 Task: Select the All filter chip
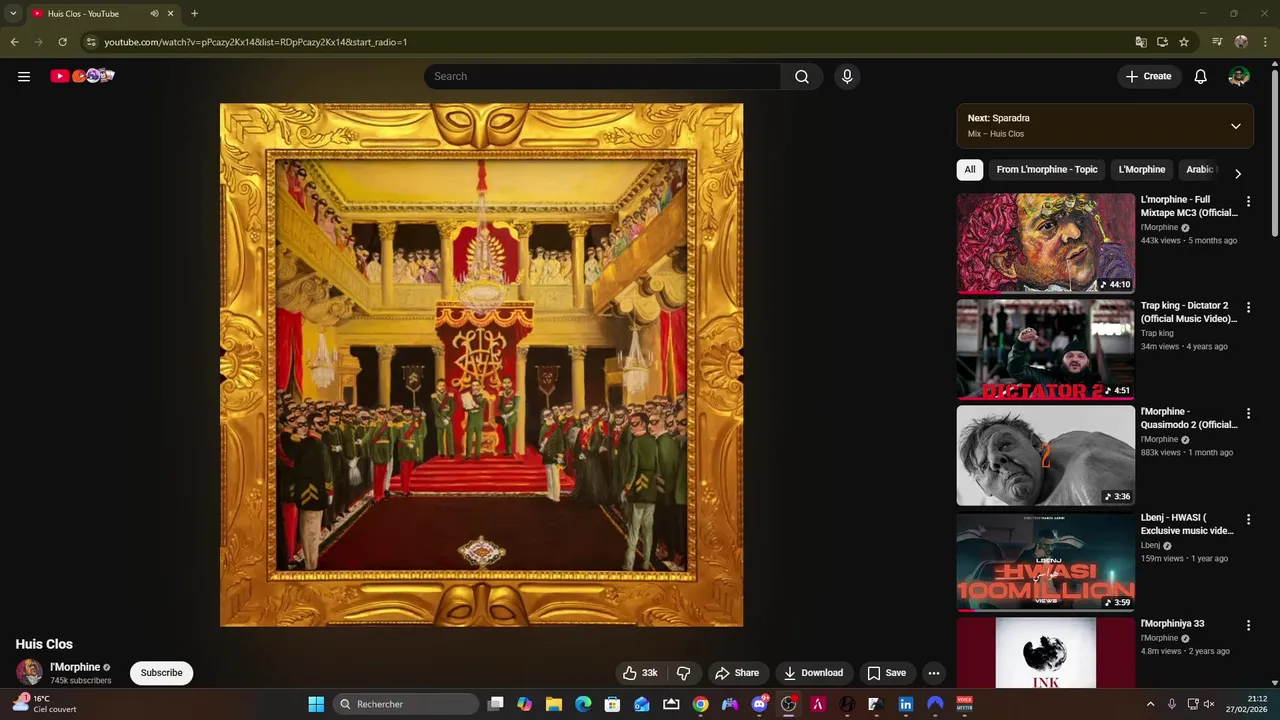970,170
